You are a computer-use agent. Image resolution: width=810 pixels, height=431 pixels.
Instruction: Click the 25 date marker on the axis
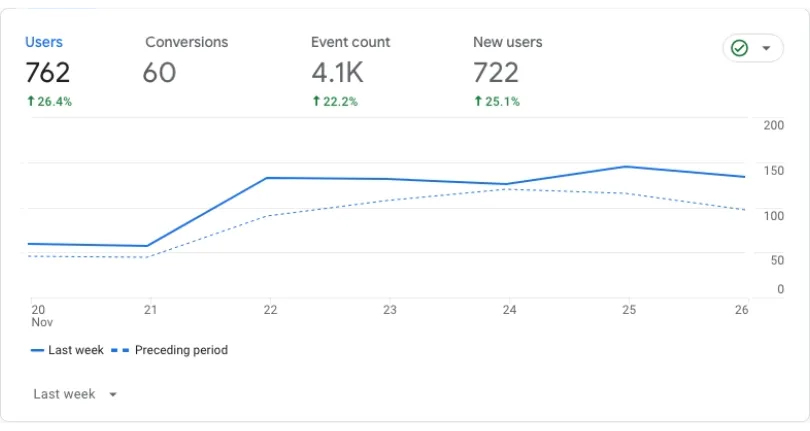tap(629, 310)
